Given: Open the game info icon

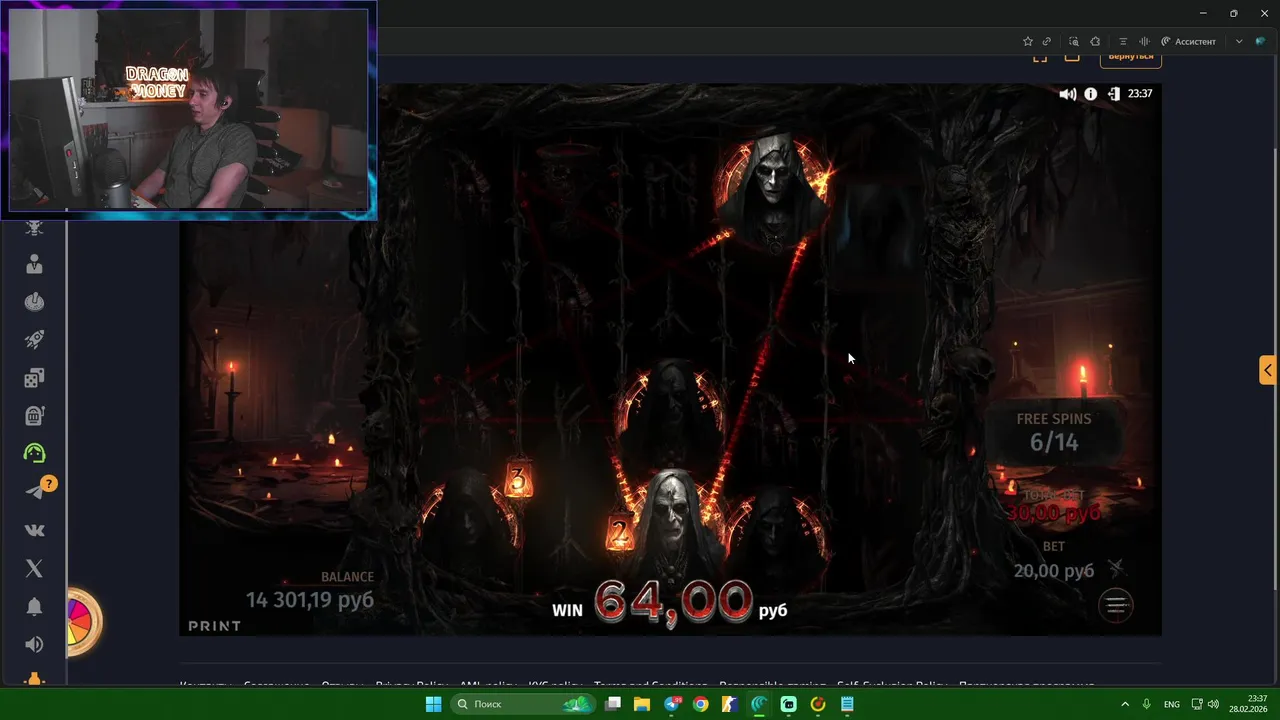Looking at the screenshot, I should point(1091,94).
